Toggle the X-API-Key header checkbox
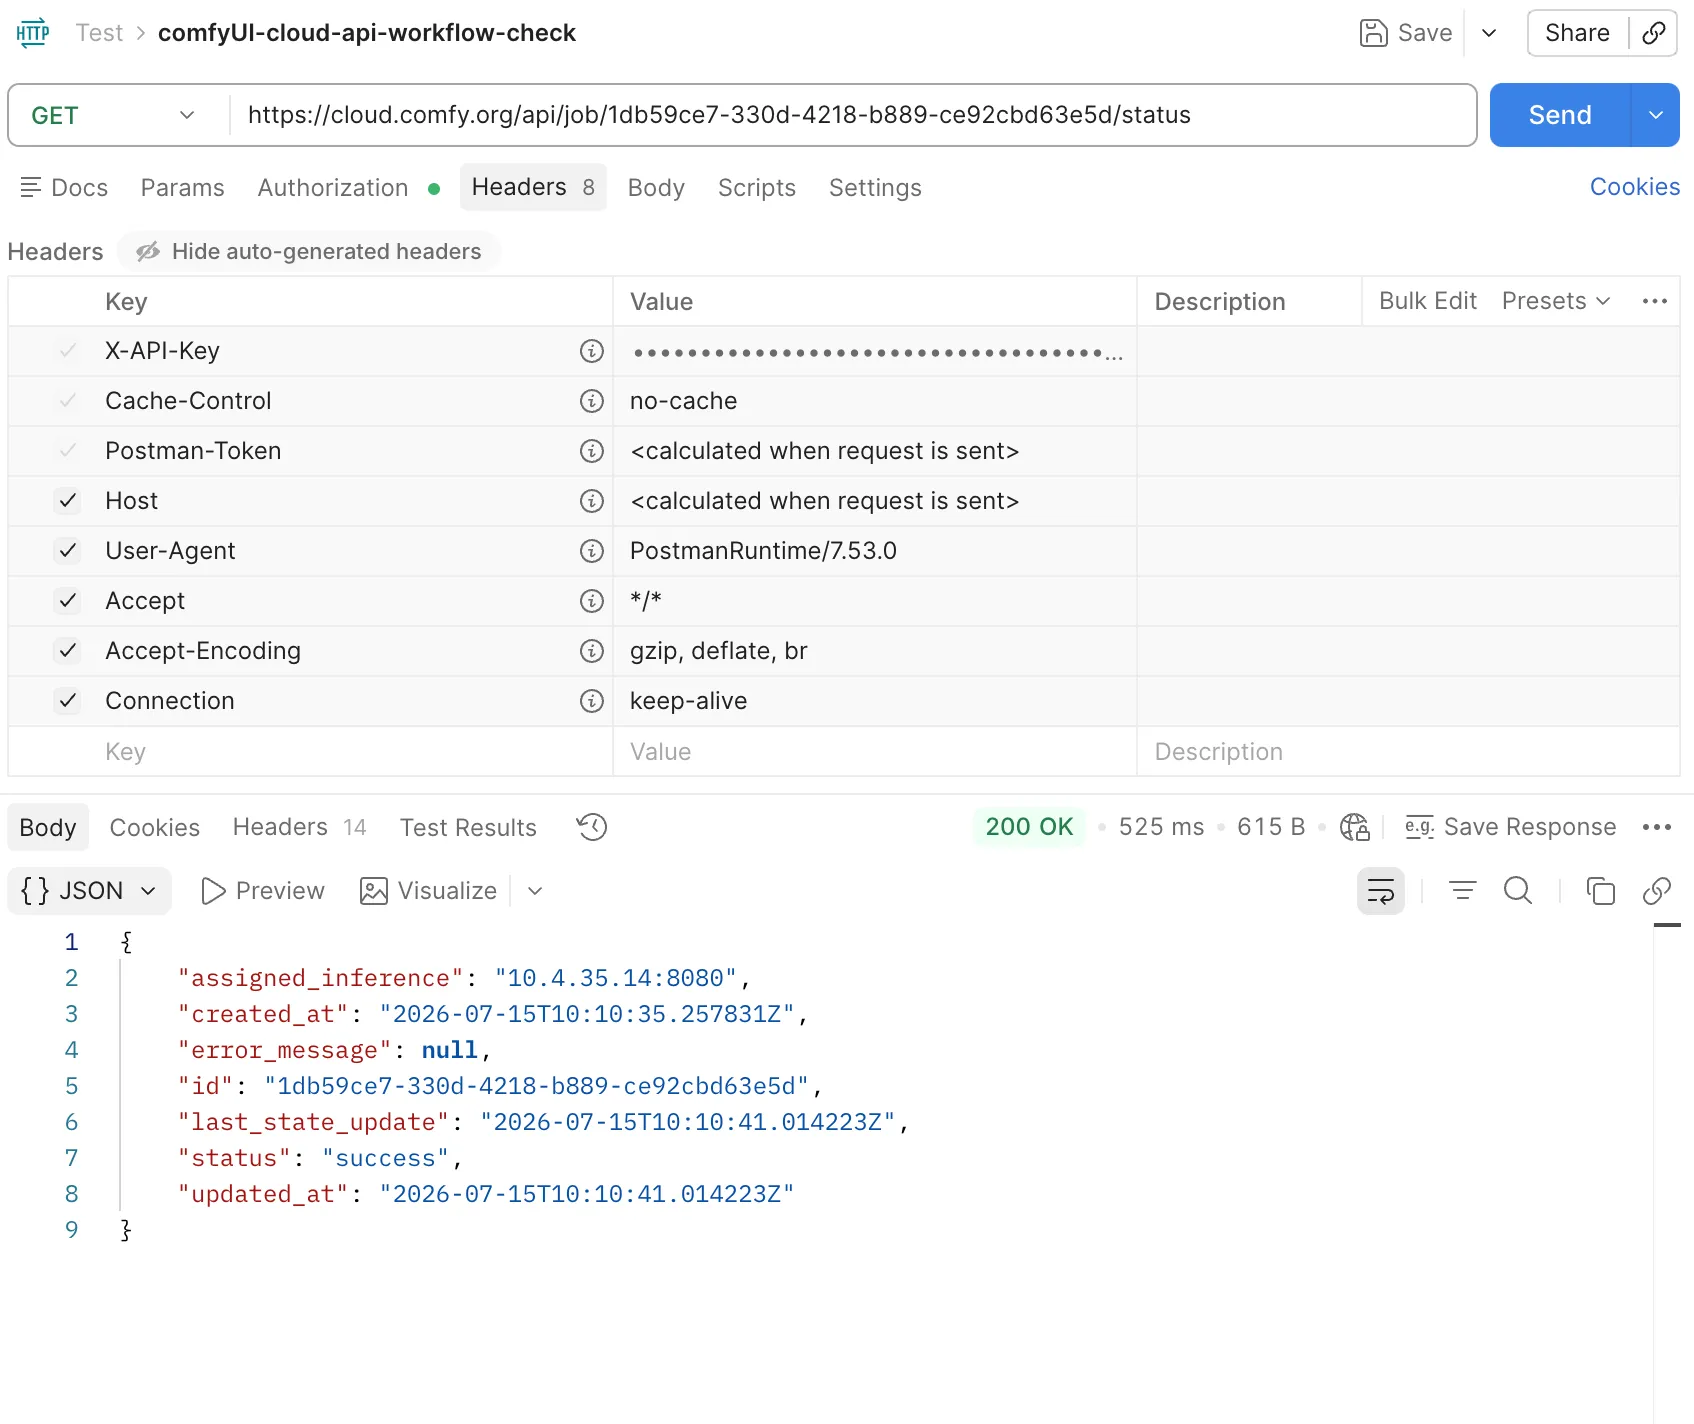The height and width of the screenshot is (1424, 1694). (x=68, y=351)
